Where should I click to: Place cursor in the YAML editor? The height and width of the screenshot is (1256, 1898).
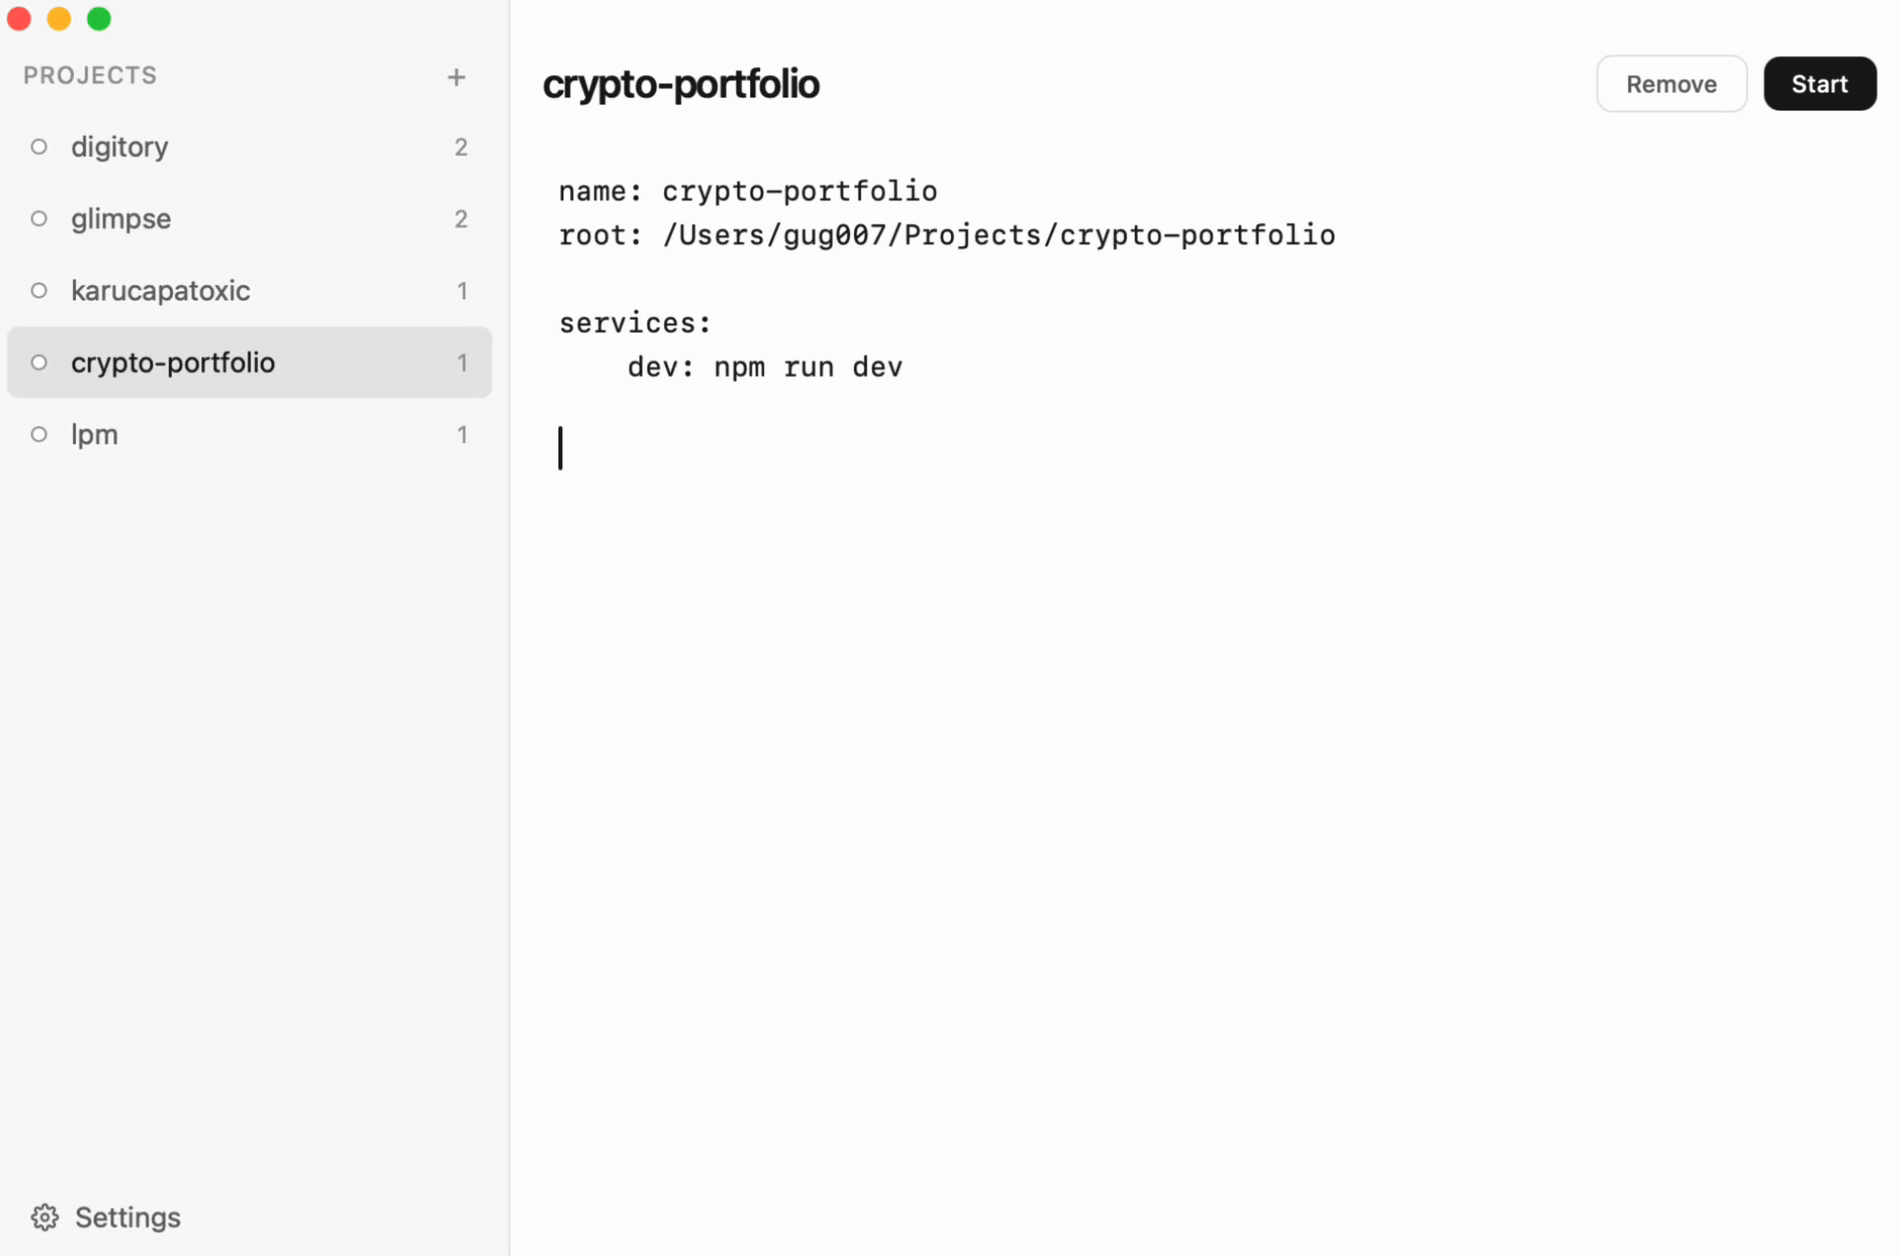[900, 448]
